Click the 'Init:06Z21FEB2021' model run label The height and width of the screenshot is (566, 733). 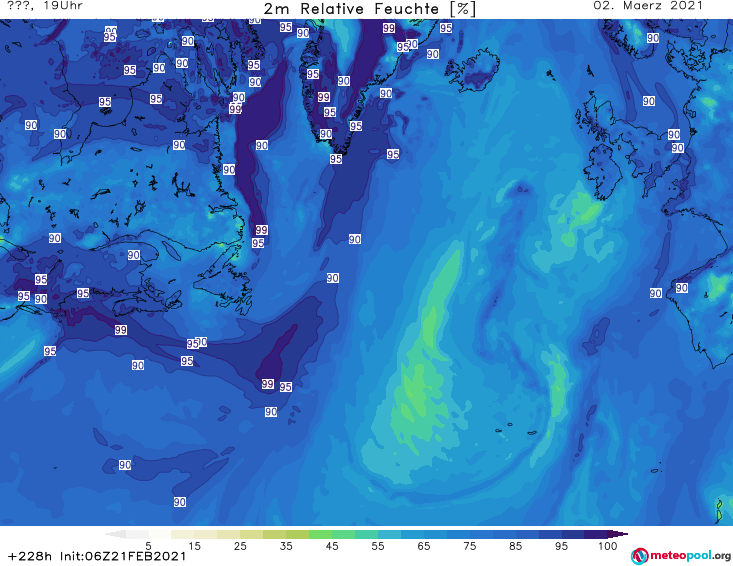point(123,556)
